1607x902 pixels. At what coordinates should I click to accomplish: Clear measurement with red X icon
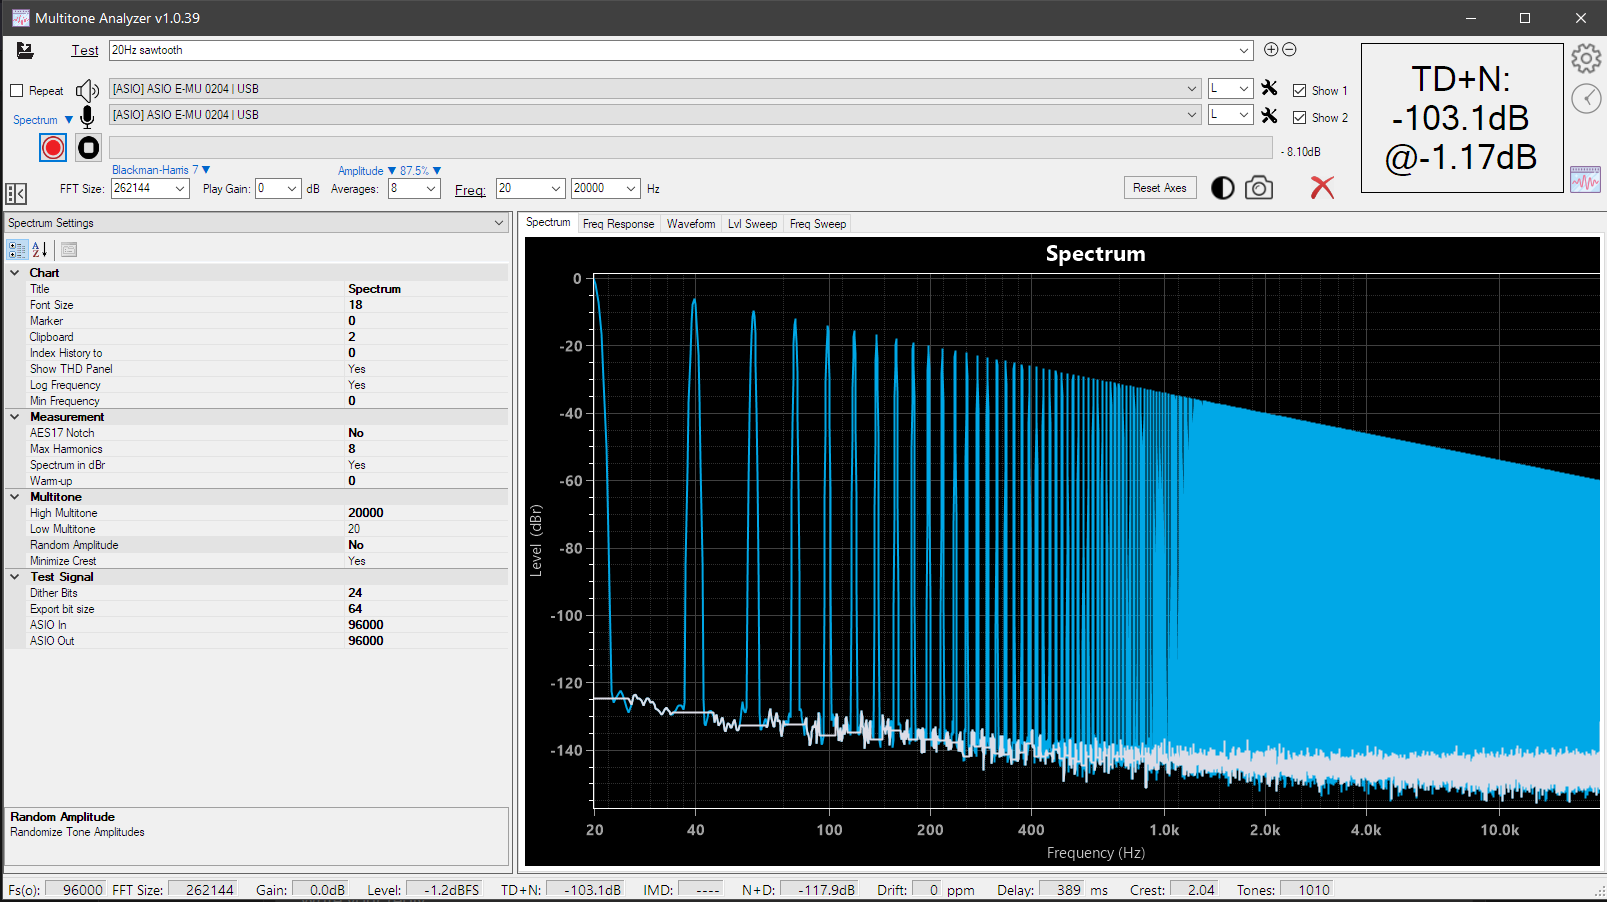point(1322,187)
